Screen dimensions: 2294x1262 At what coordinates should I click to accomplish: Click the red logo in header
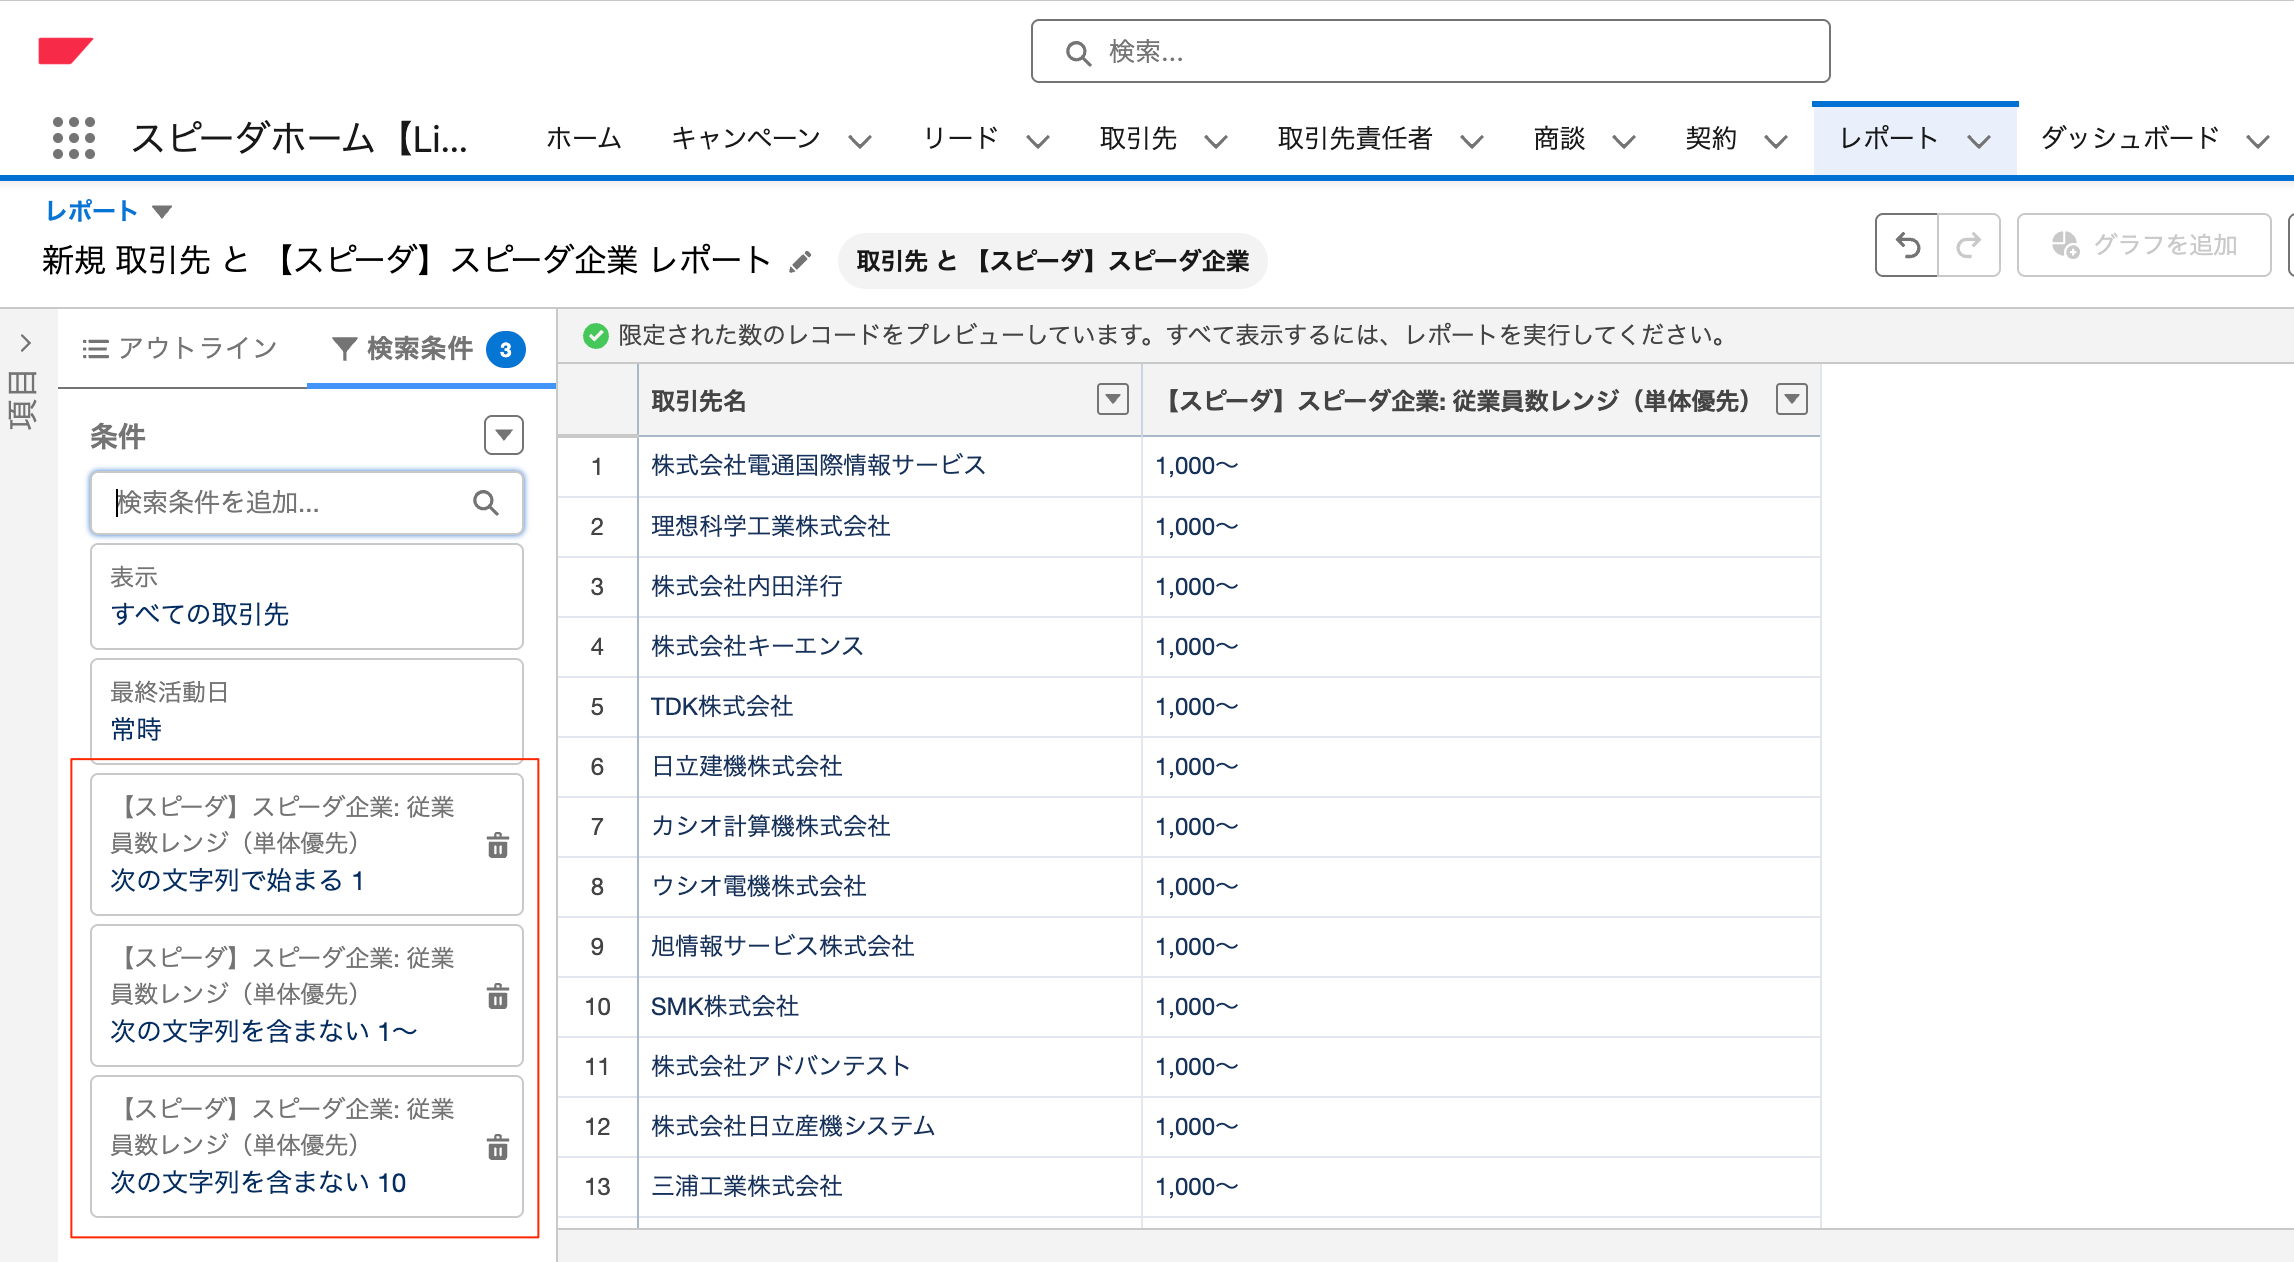65,51
